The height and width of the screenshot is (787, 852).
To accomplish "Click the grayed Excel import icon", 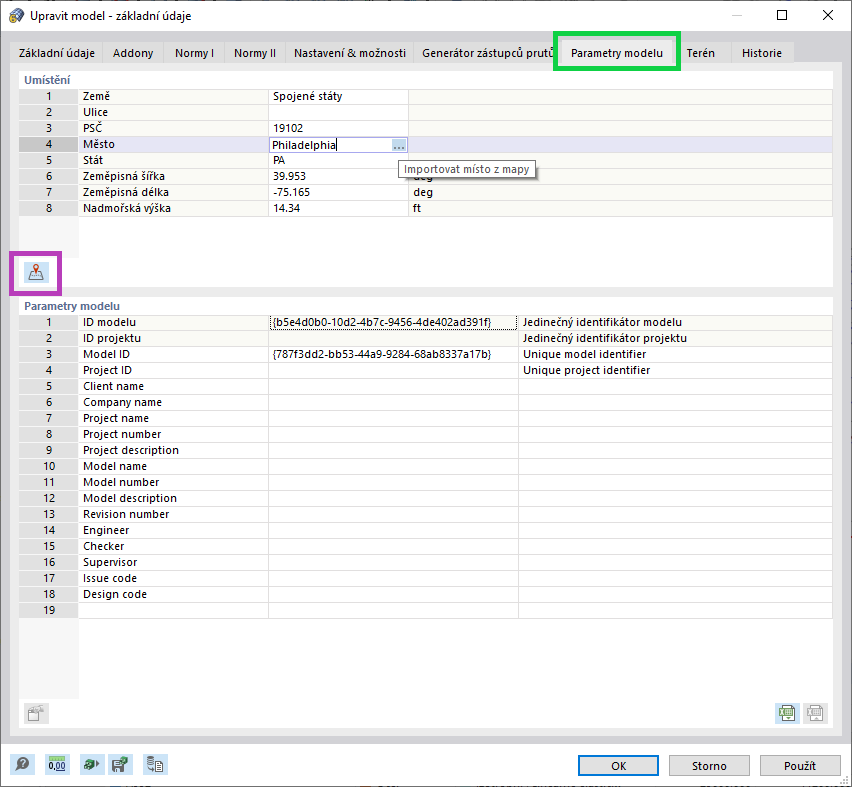I will point(815,713).
